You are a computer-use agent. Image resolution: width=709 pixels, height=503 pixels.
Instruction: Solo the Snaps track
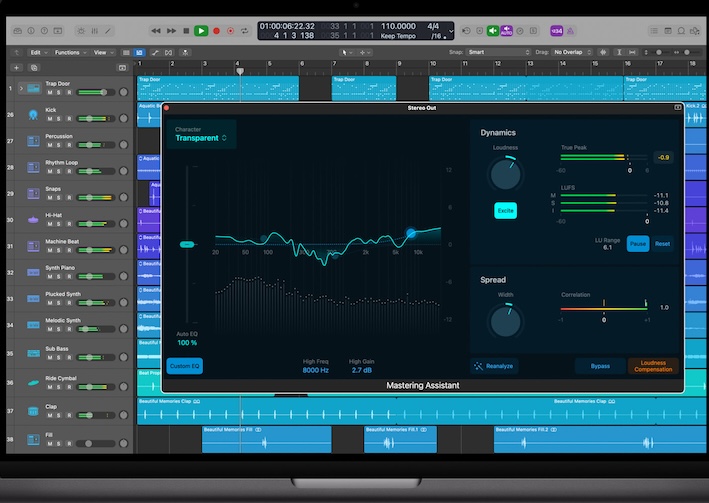click(58, 198)
